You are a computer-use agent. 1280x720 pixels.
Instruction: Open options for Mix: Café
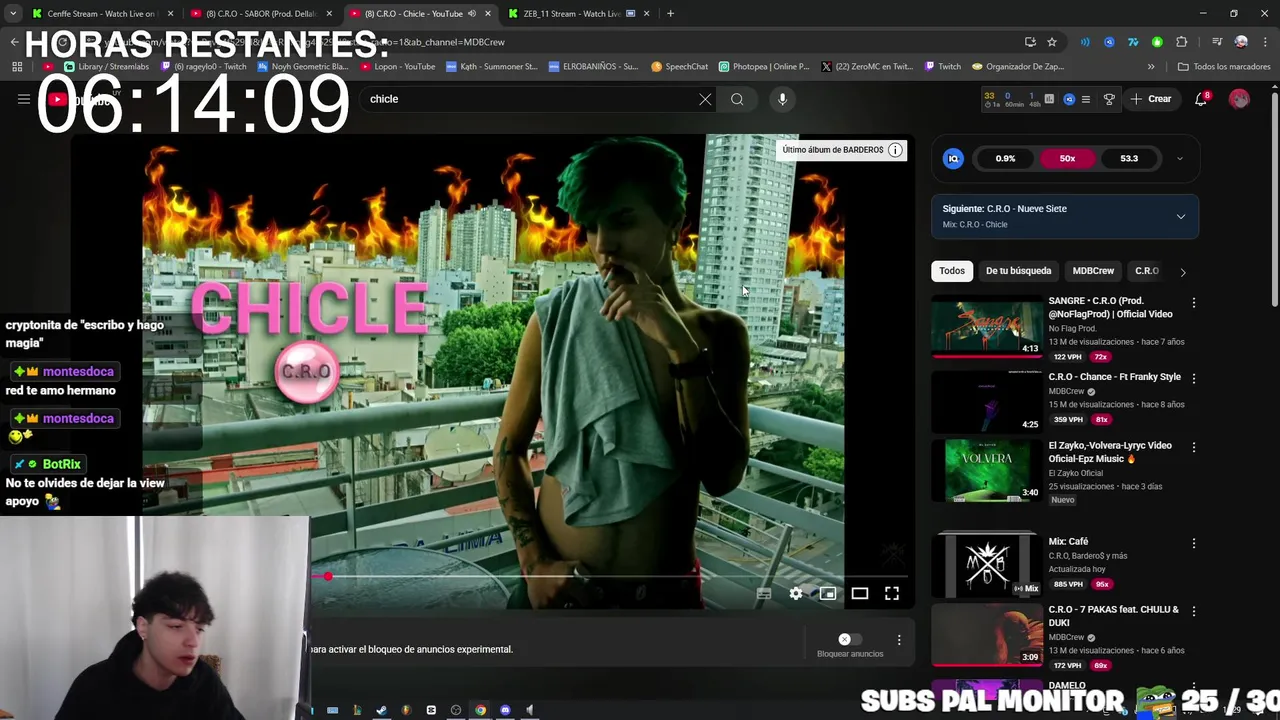coord(1193,543)
